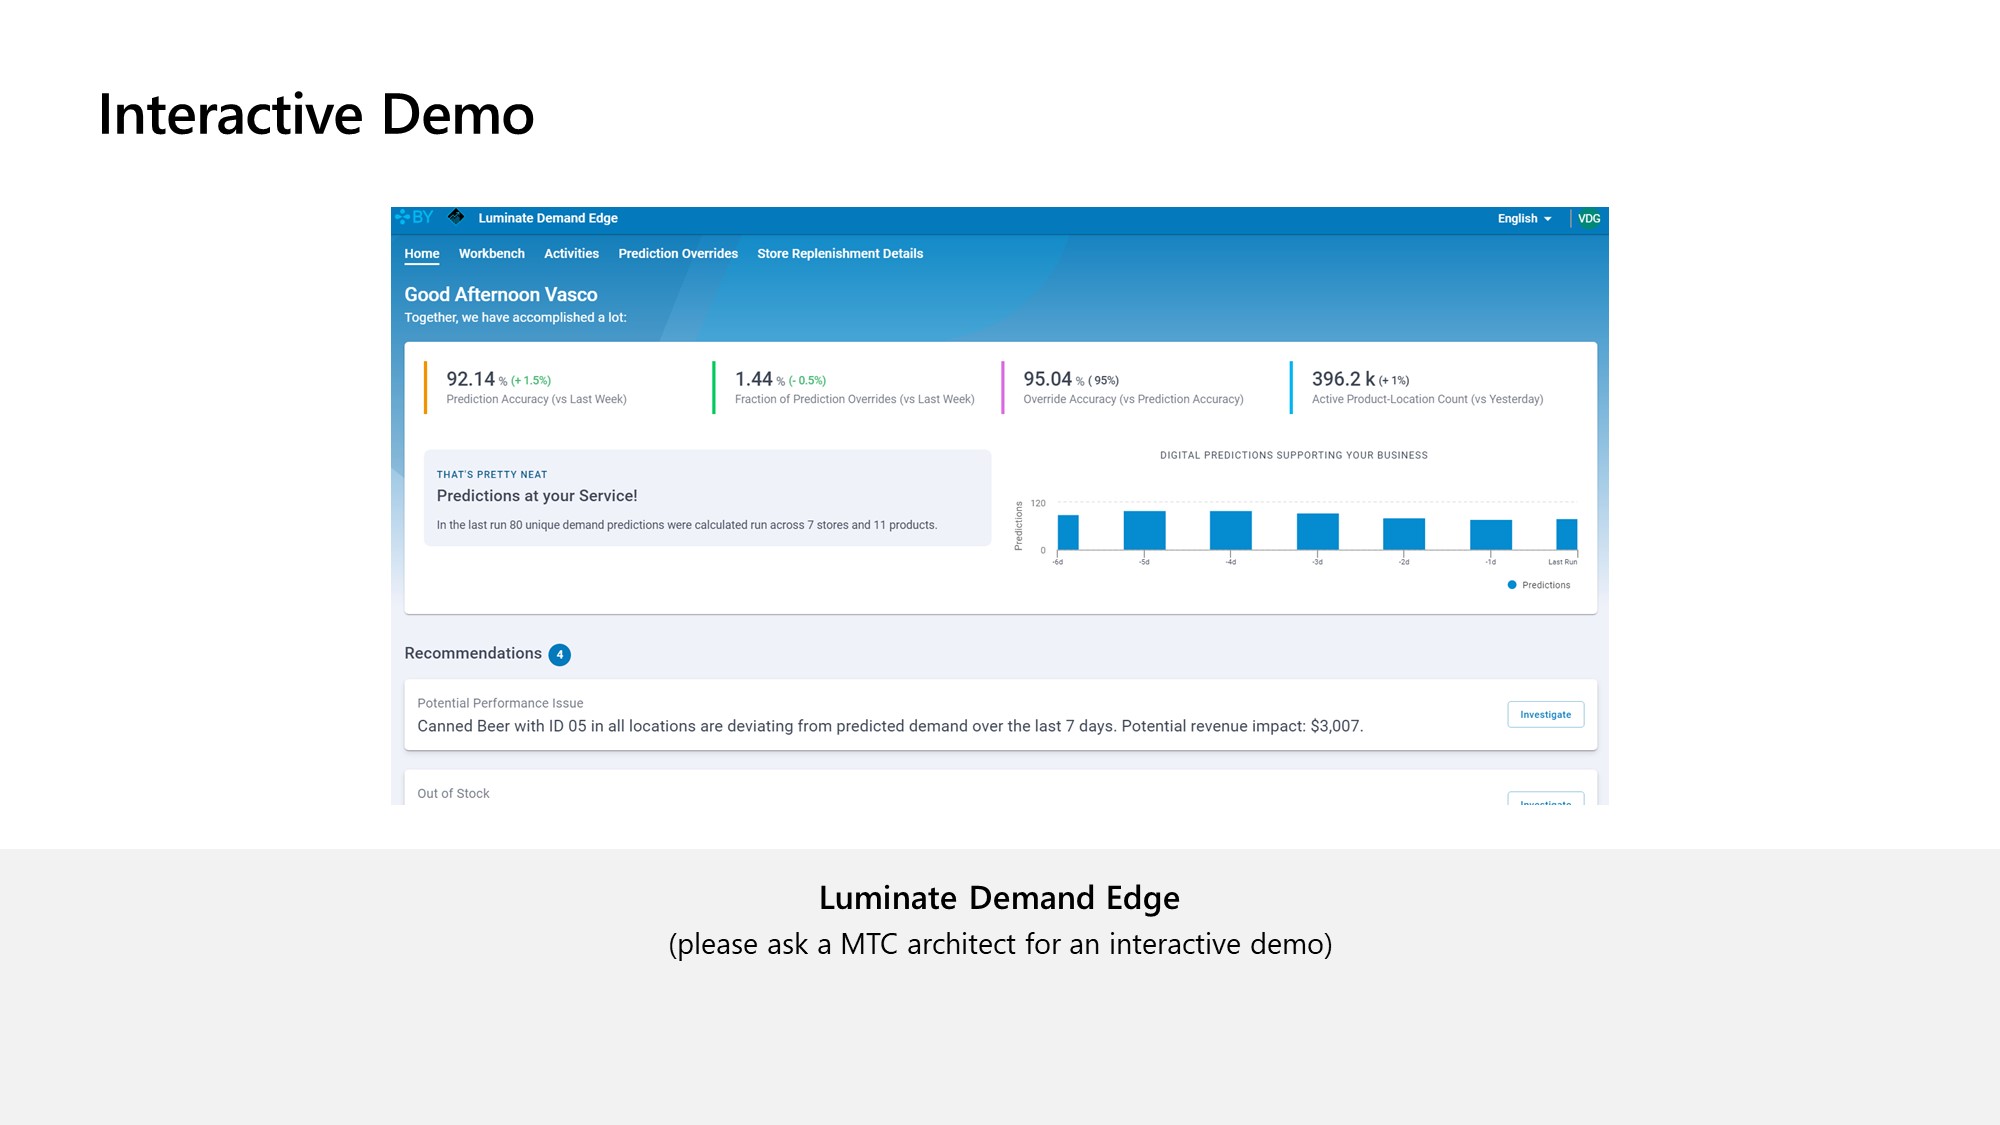
Task: Toggle the Predictions legend dot in chart
Action: 1512,585
